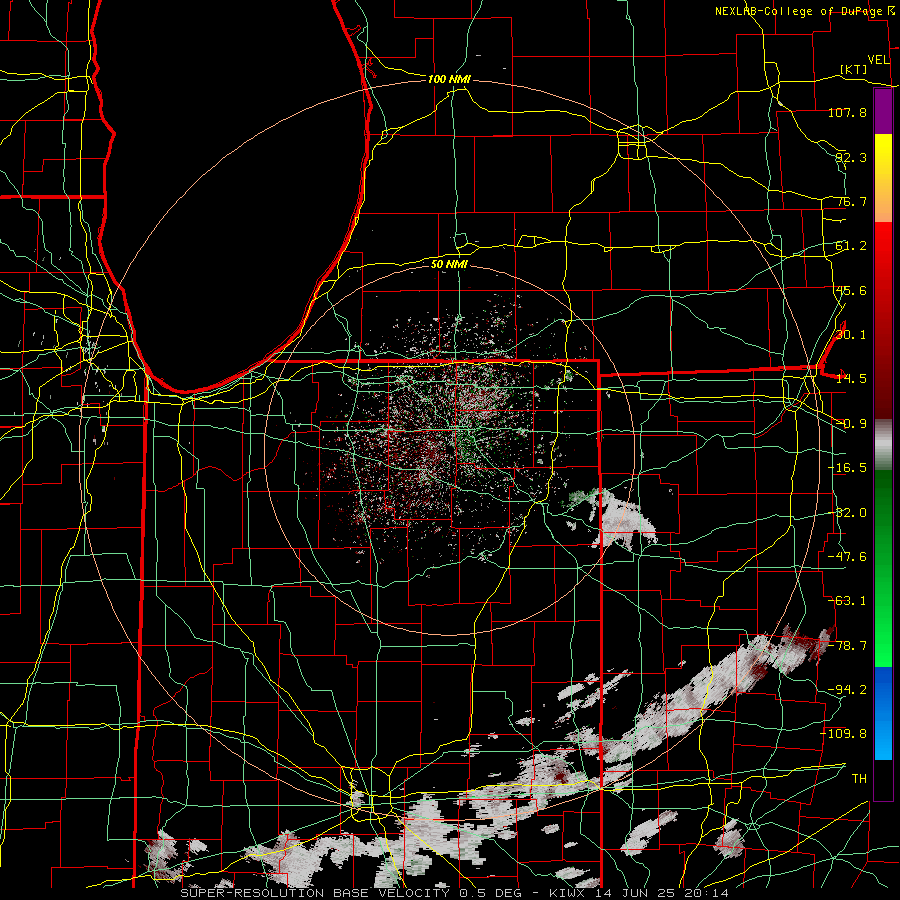Select the -94.2 velocity scale value
The height and width of the screenshot is (900, 900).
pos(847,690)
